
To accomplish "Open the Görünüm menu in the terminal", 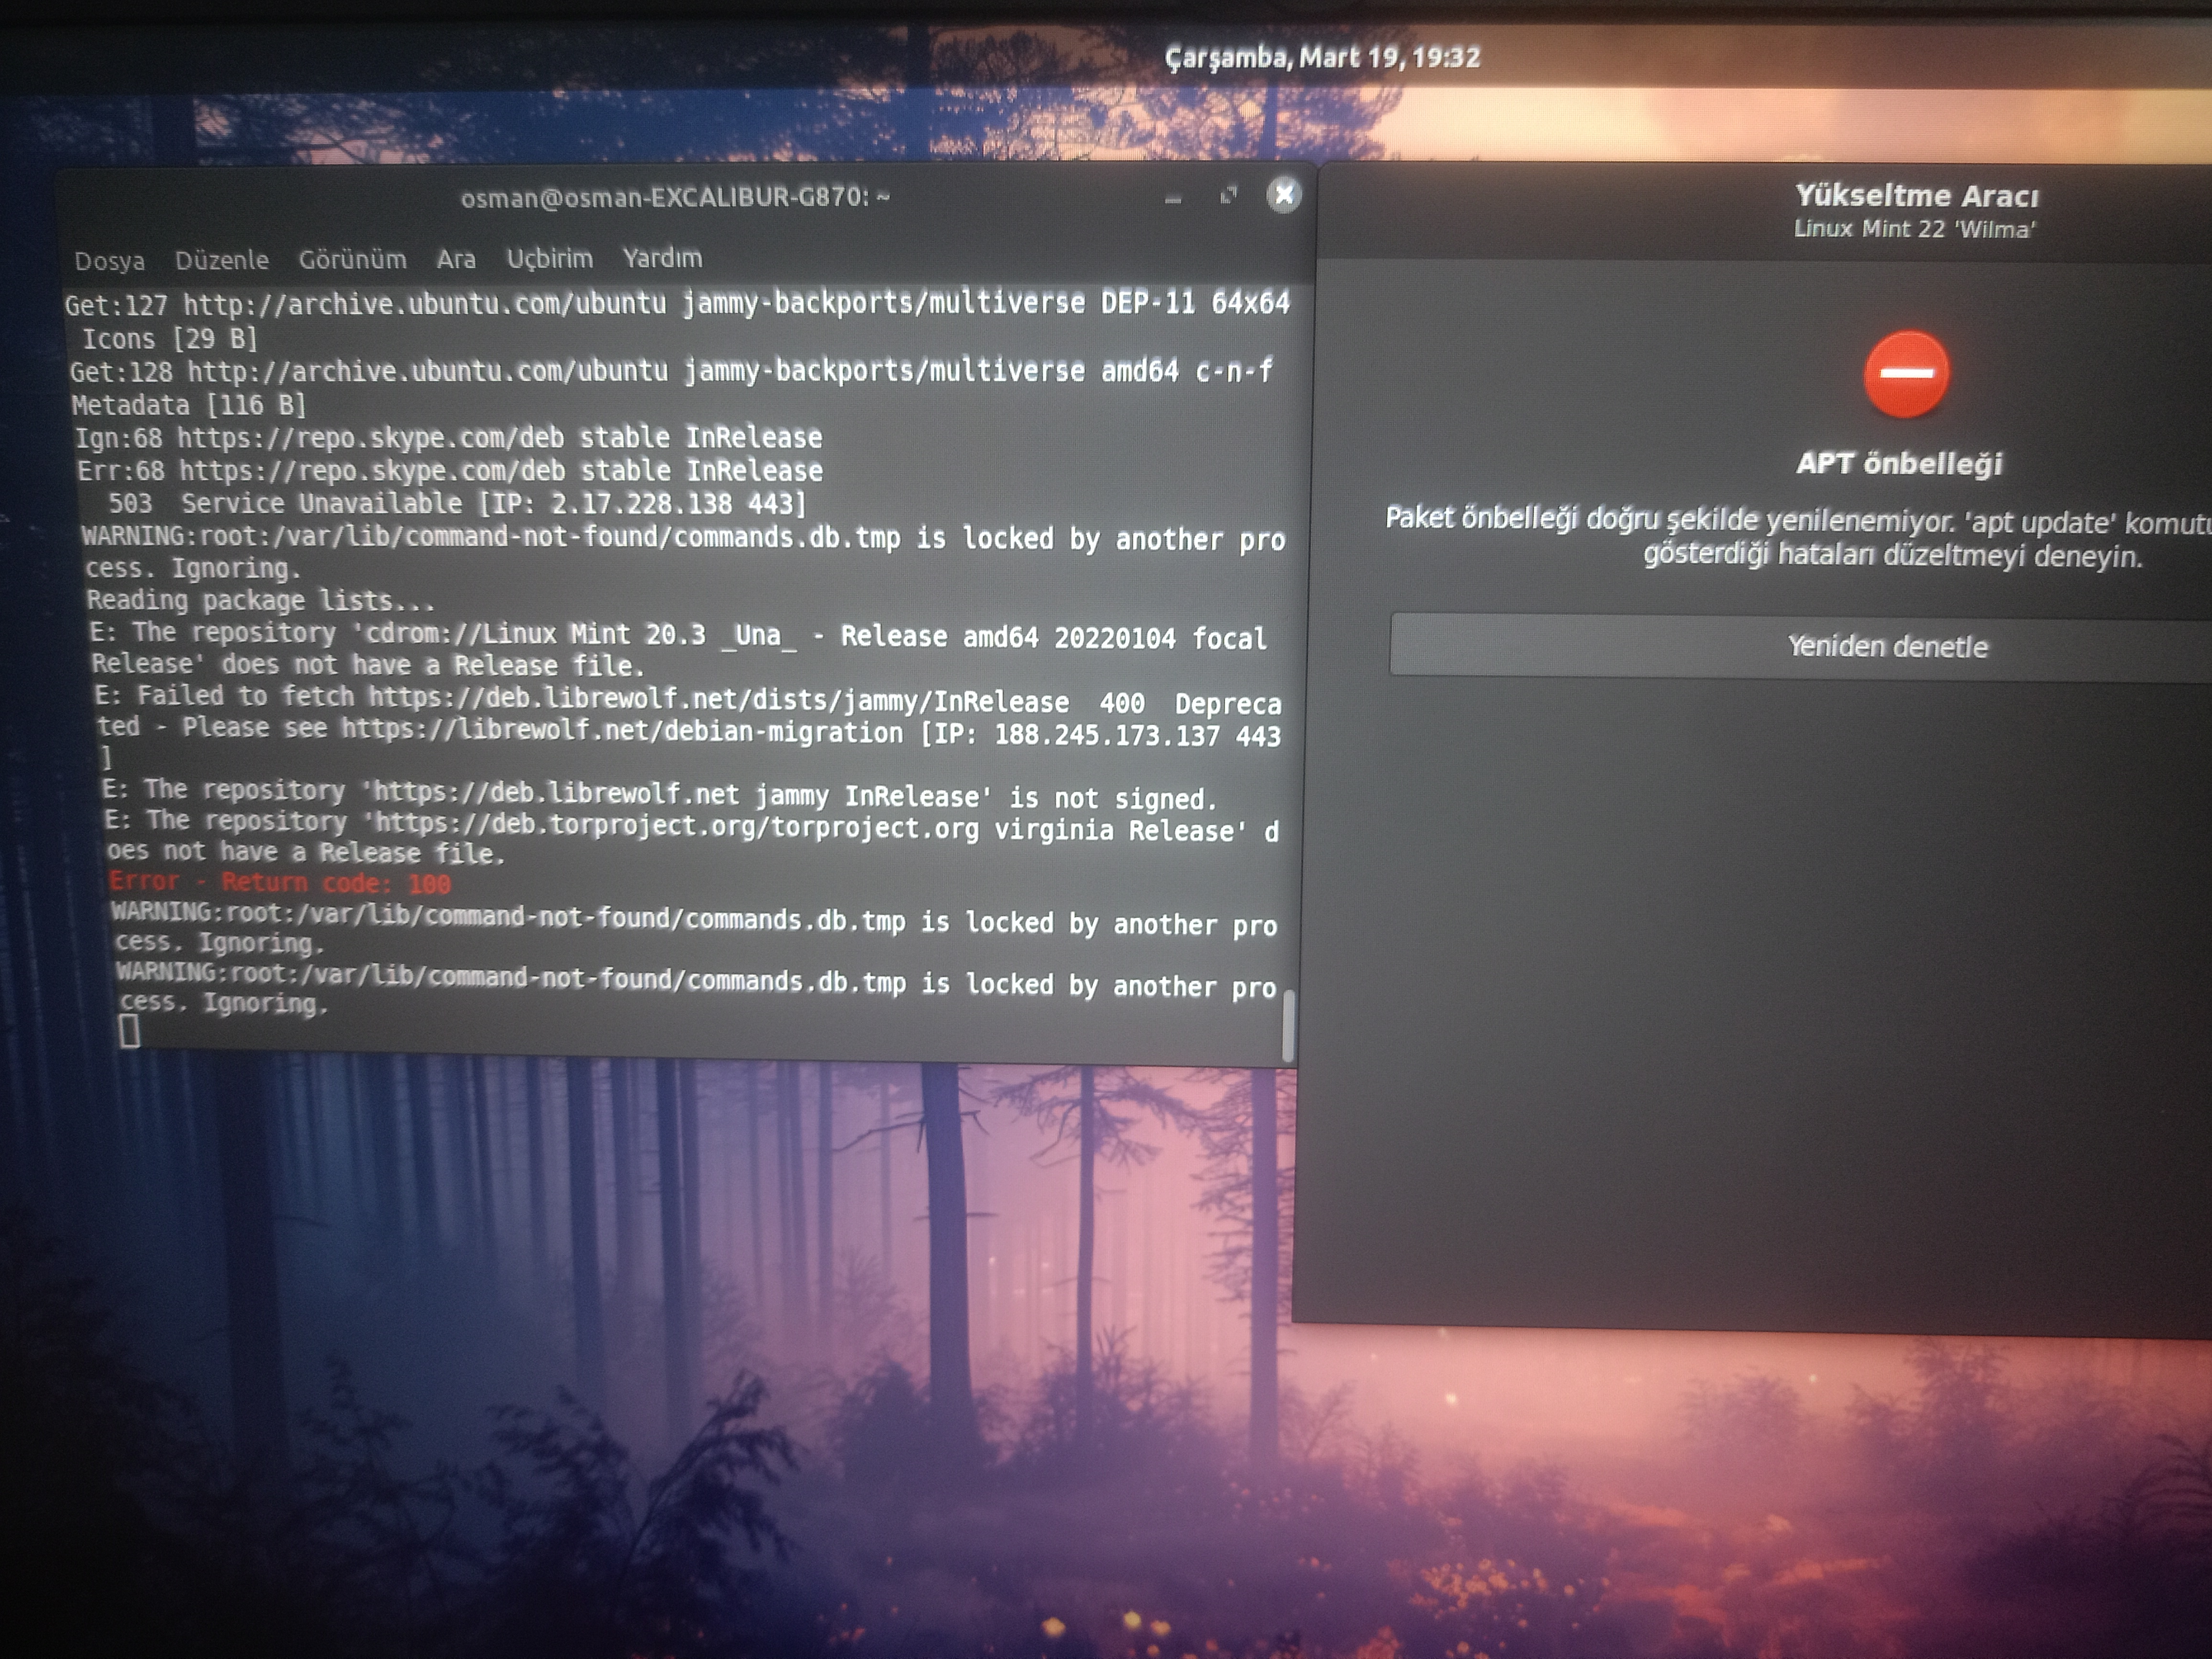I will (x=352, y=259).
